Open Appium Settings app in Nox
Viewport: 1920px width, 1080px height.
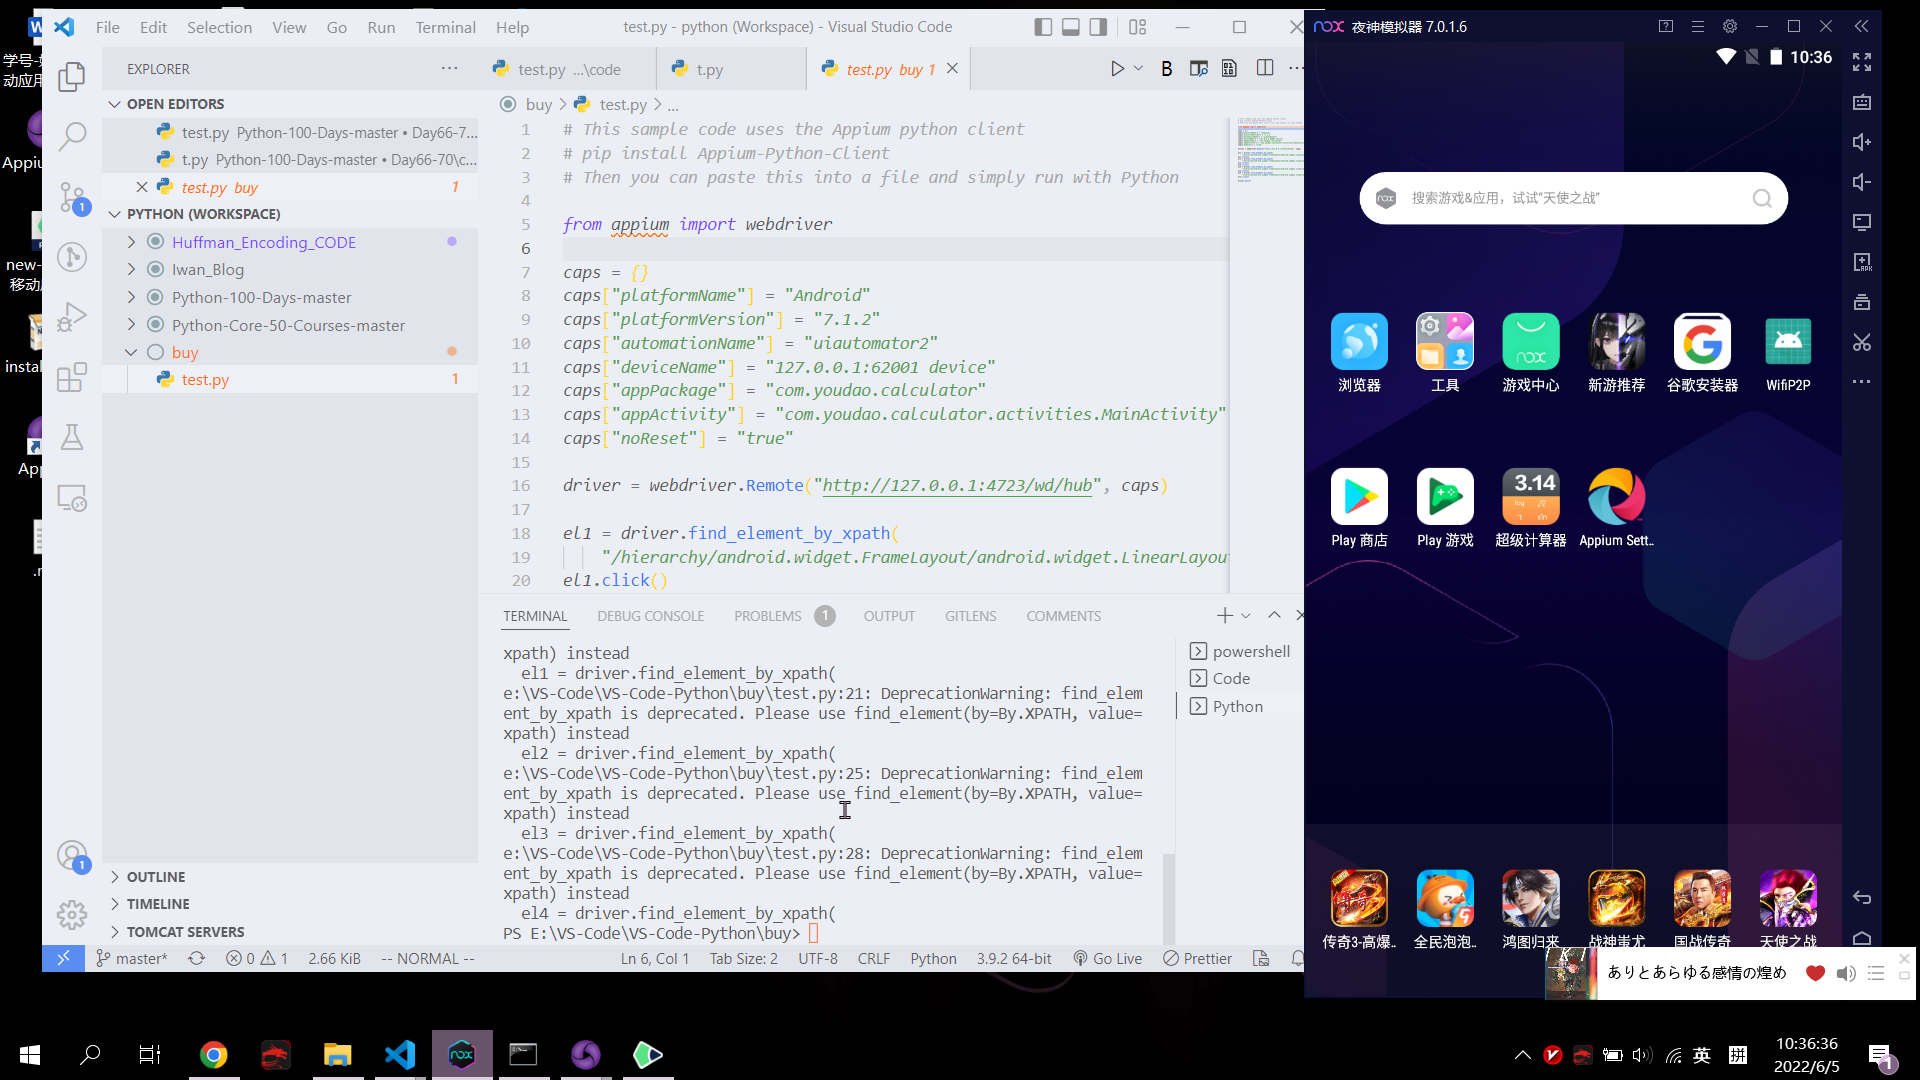(x=1616, y=508)
